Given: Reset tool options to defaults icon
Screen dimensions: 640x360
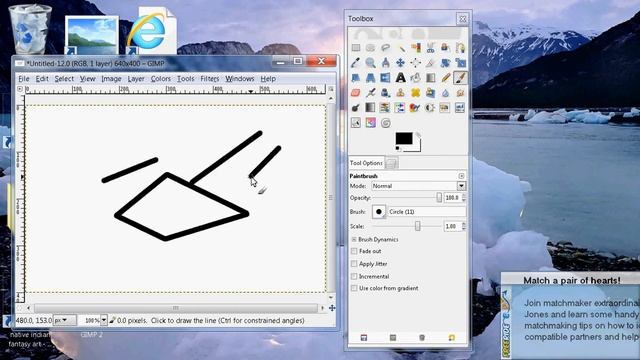Looking at the screenshot, I should 451,338.
